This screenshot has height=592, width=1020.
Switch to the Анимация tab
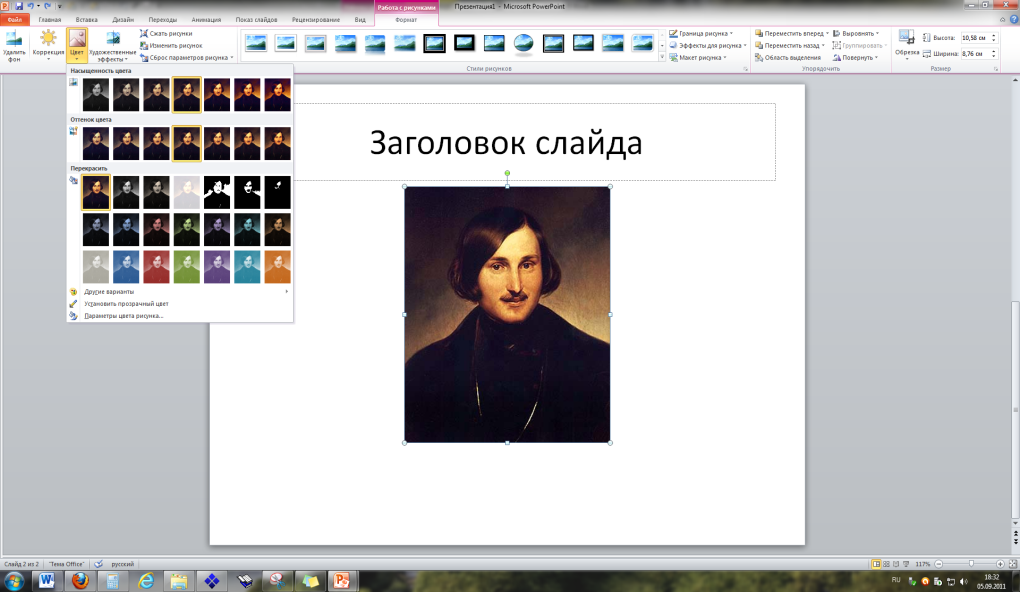(x=206, y=20)
